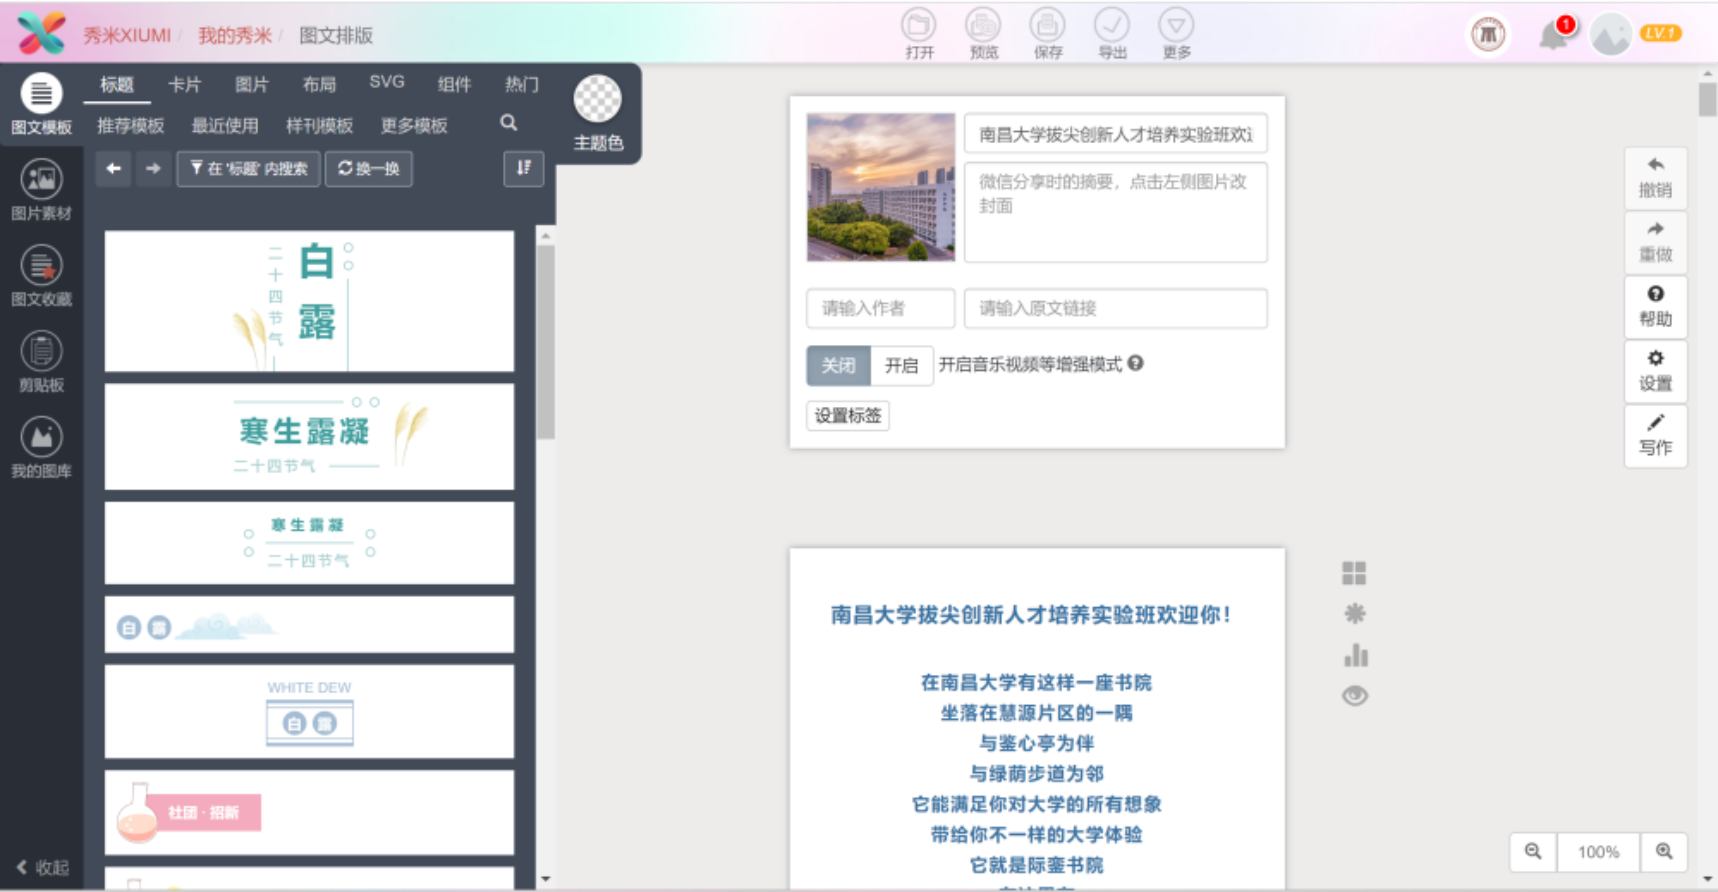
Task: Open the 设置 settings gear
Action: tap(1655, 370)
